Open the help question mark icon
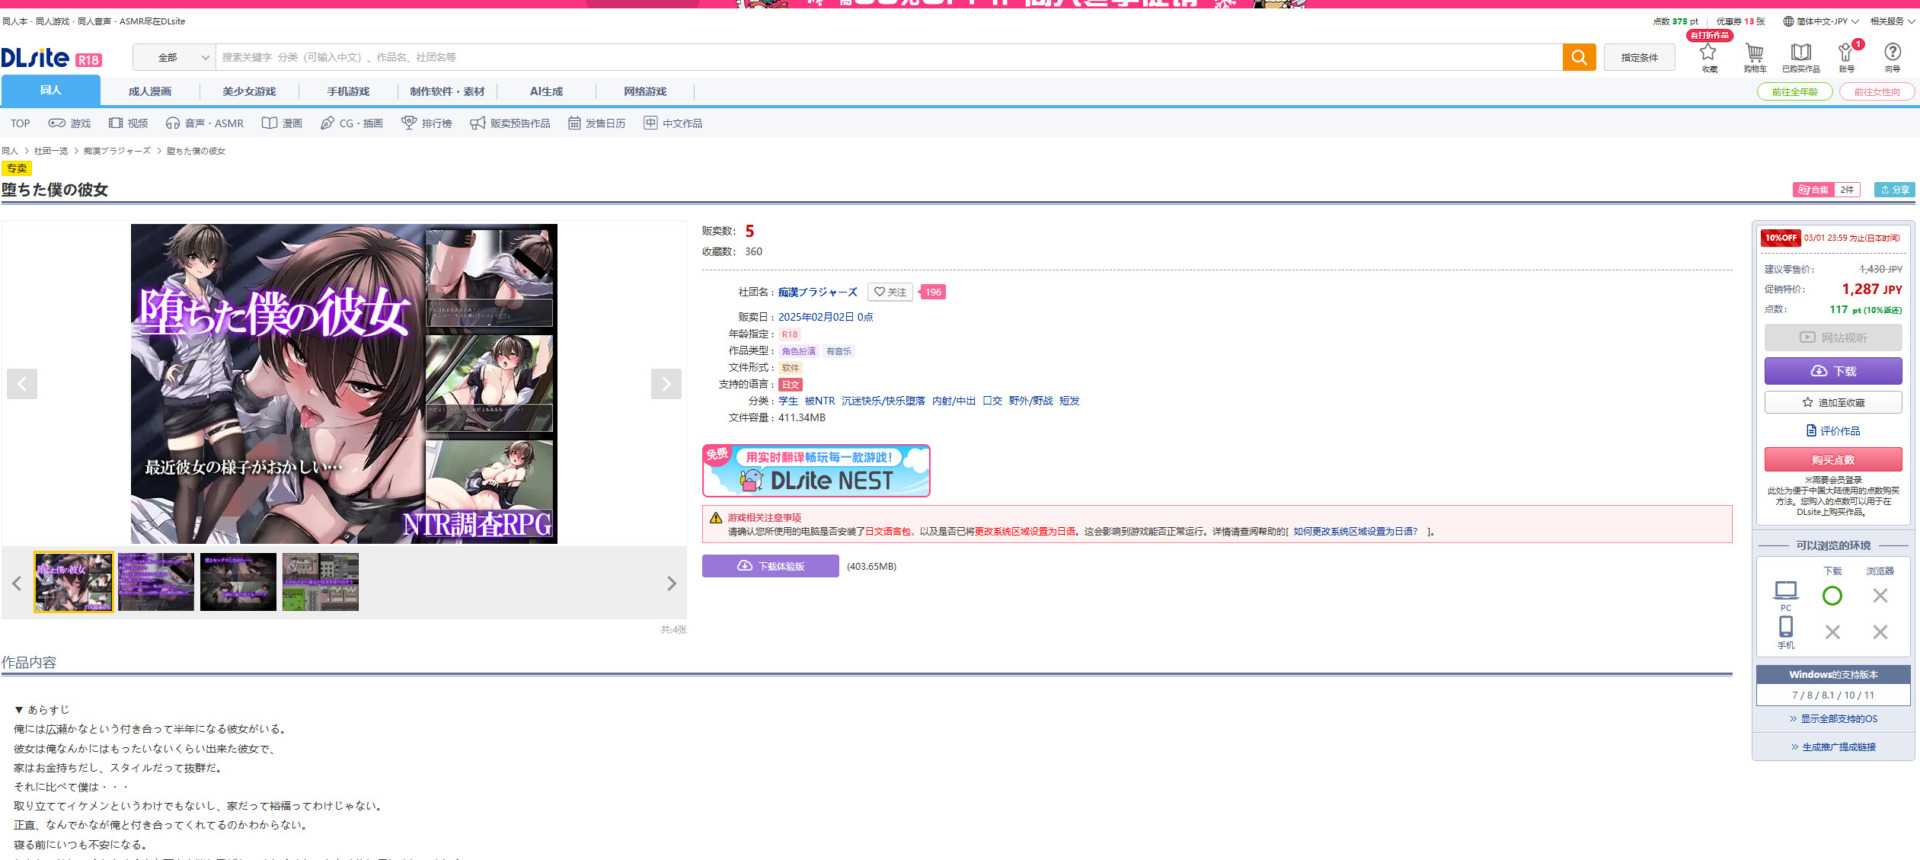This screenshot has width=1920, height=860. pyautogui.click(x=1892, y=56)
